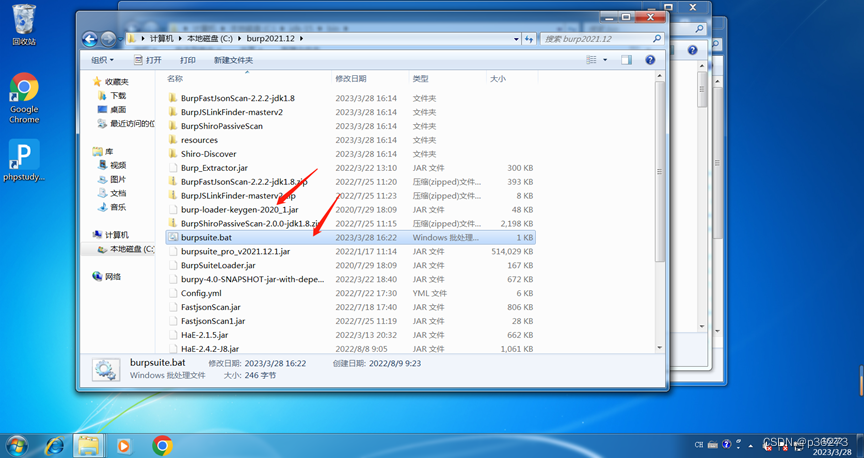
Task: Select the HaE-2.4.2-J8.jar file
Action: point(210,349)
